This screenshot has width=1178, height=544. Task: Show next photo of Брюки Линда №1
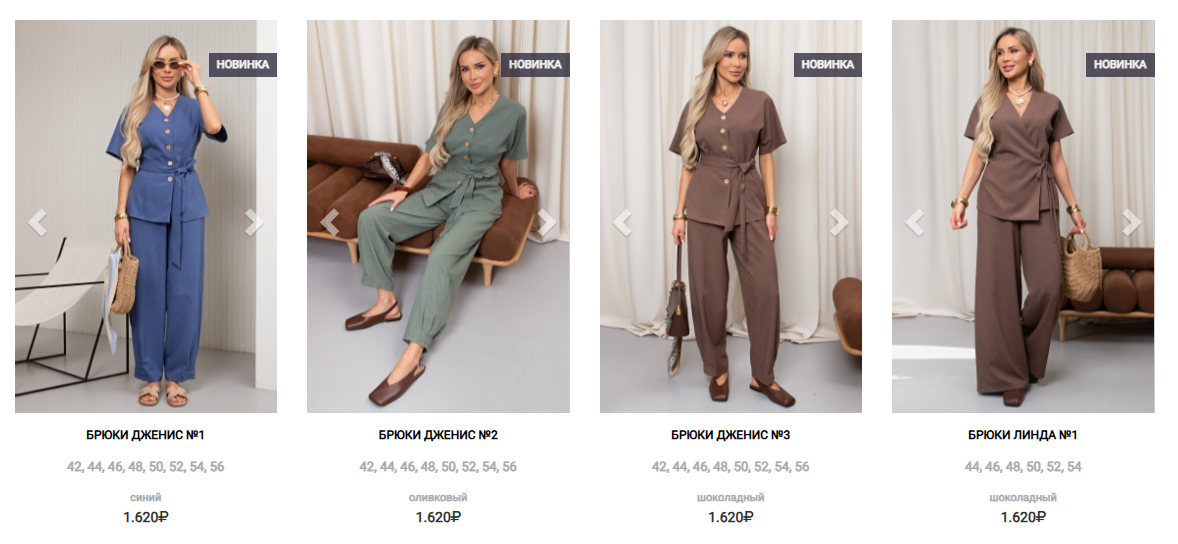click(x=1131, y=222)
